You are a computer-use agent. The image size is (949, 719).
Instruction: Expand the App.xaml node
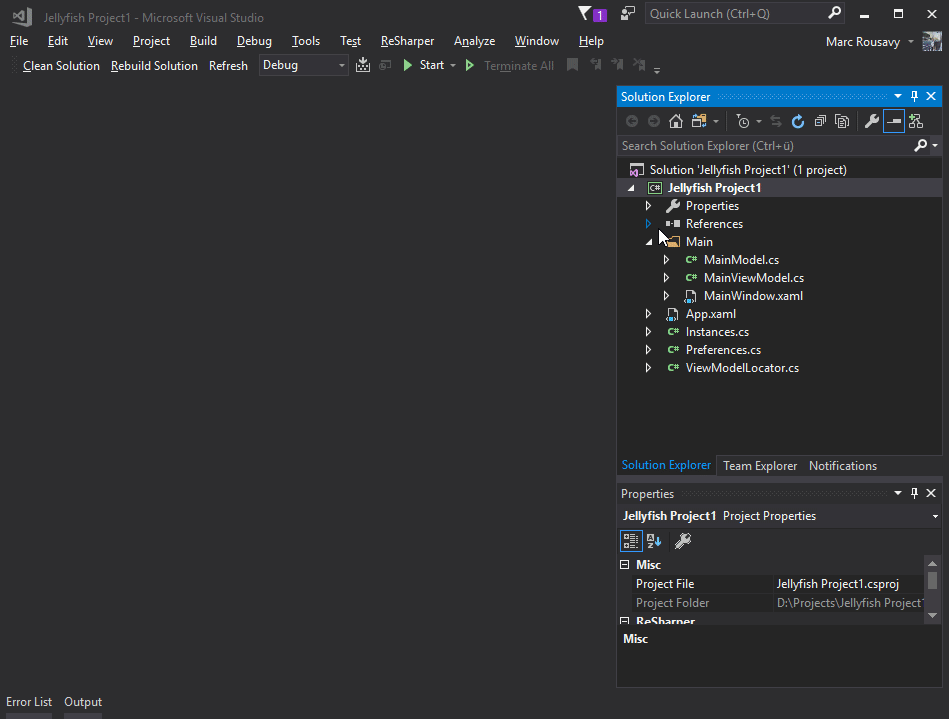648,314
